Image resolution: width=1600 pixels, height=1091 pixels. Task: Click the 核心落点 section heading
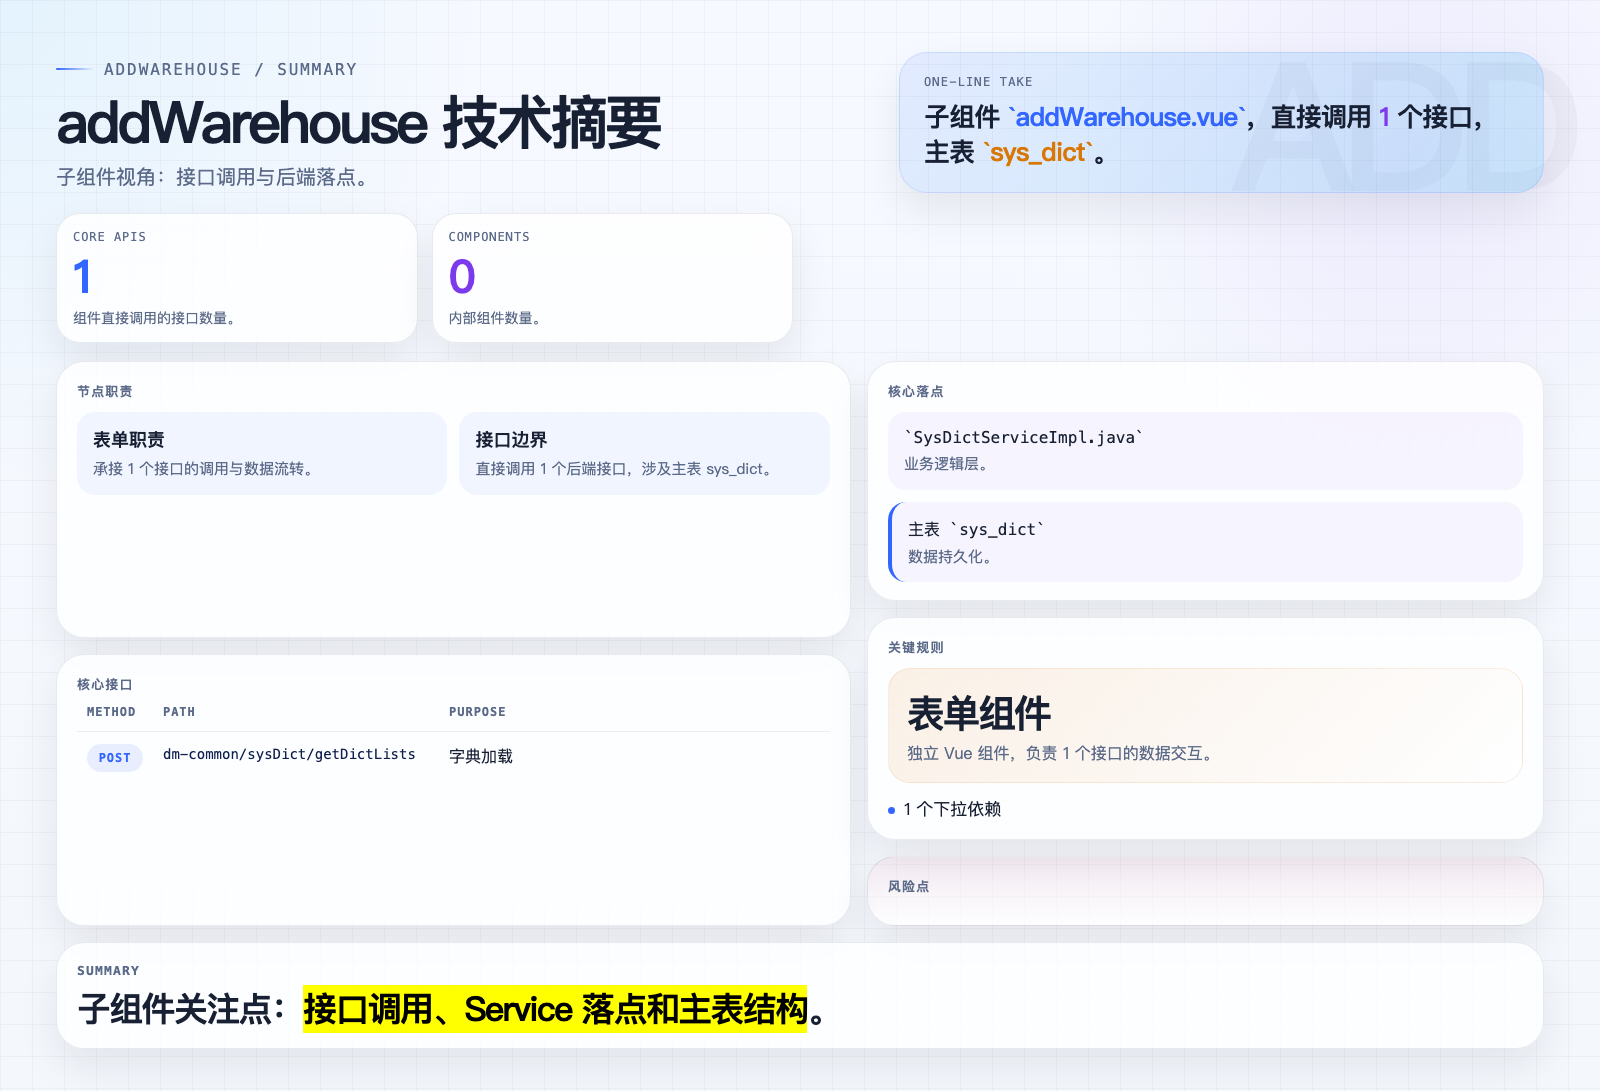pyautogui.click(x=916, y=391)
